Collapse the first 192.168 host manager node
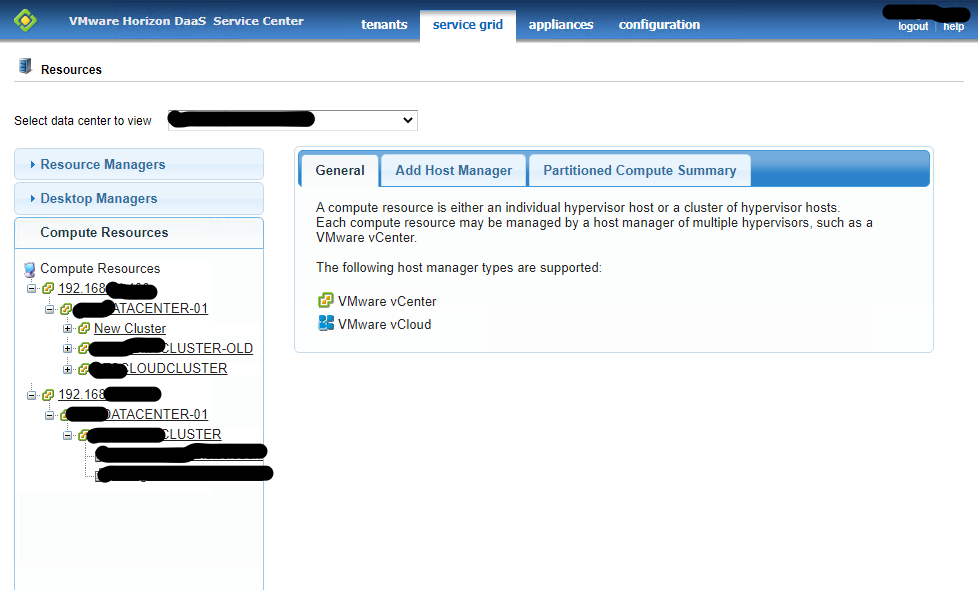Image resolution: width=978 pixels, height=590 pixels. coord(31,288)
